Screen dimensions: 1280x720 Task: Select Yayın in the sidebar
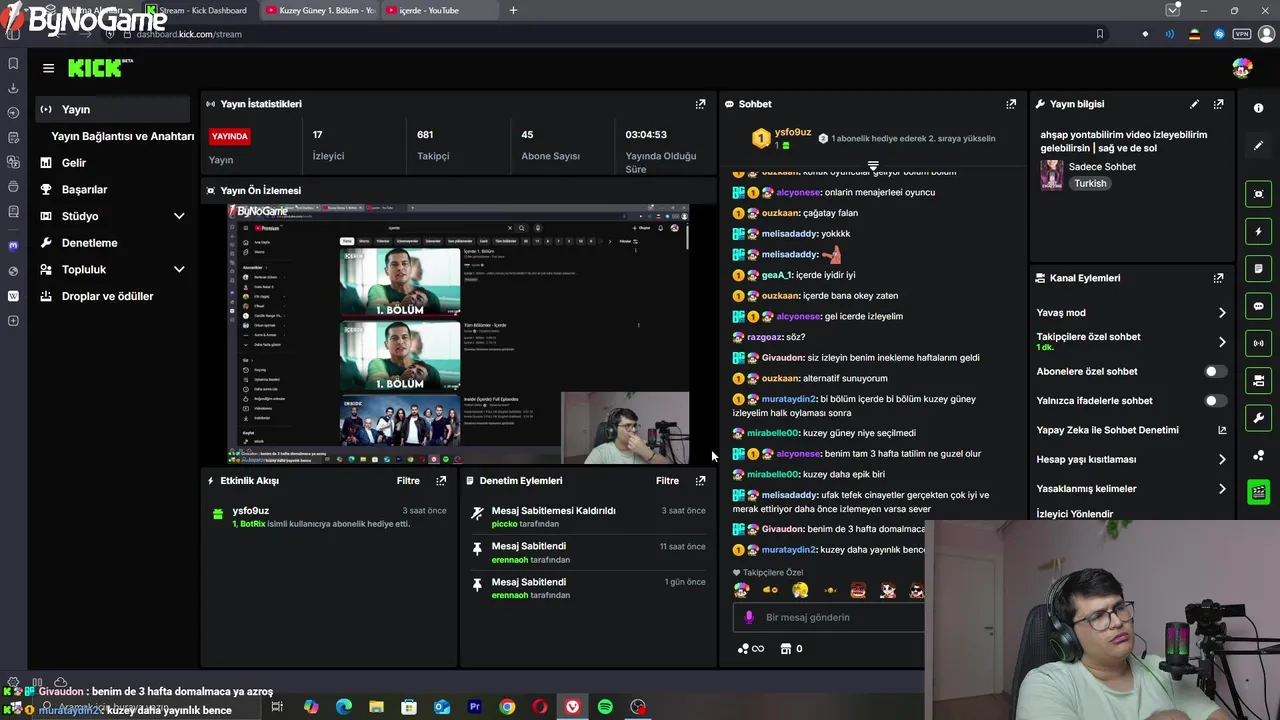112,109
